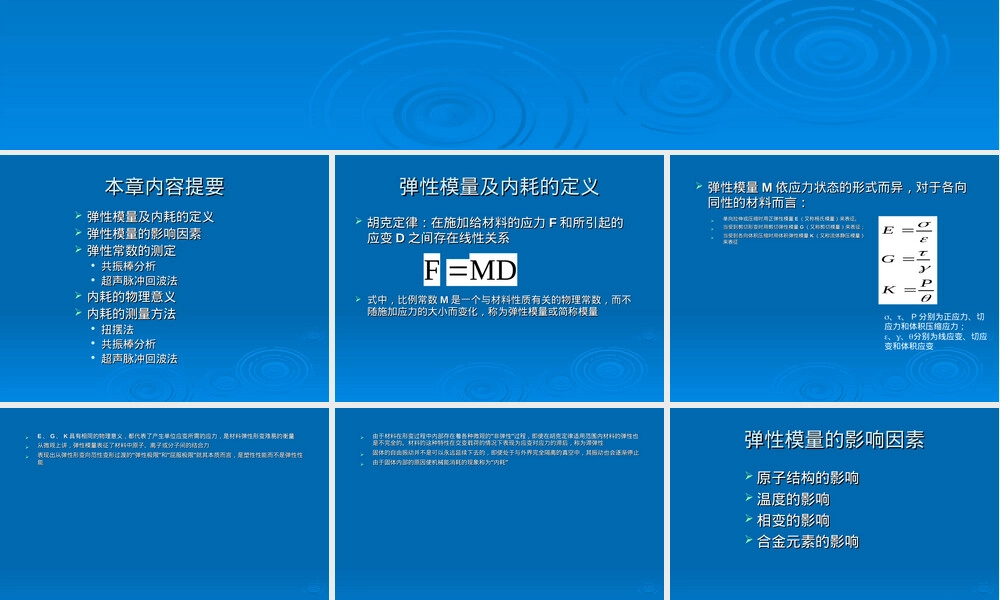Click the line E、G、K具有相同的物理意义
The width and height of the screenshot is (1000, 600).
pos(166,436)
